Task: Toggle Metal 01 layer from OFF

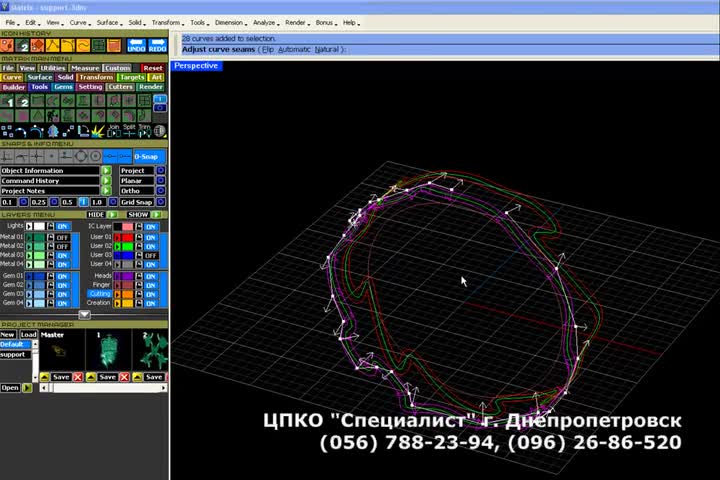Action: tap(62, 237)
